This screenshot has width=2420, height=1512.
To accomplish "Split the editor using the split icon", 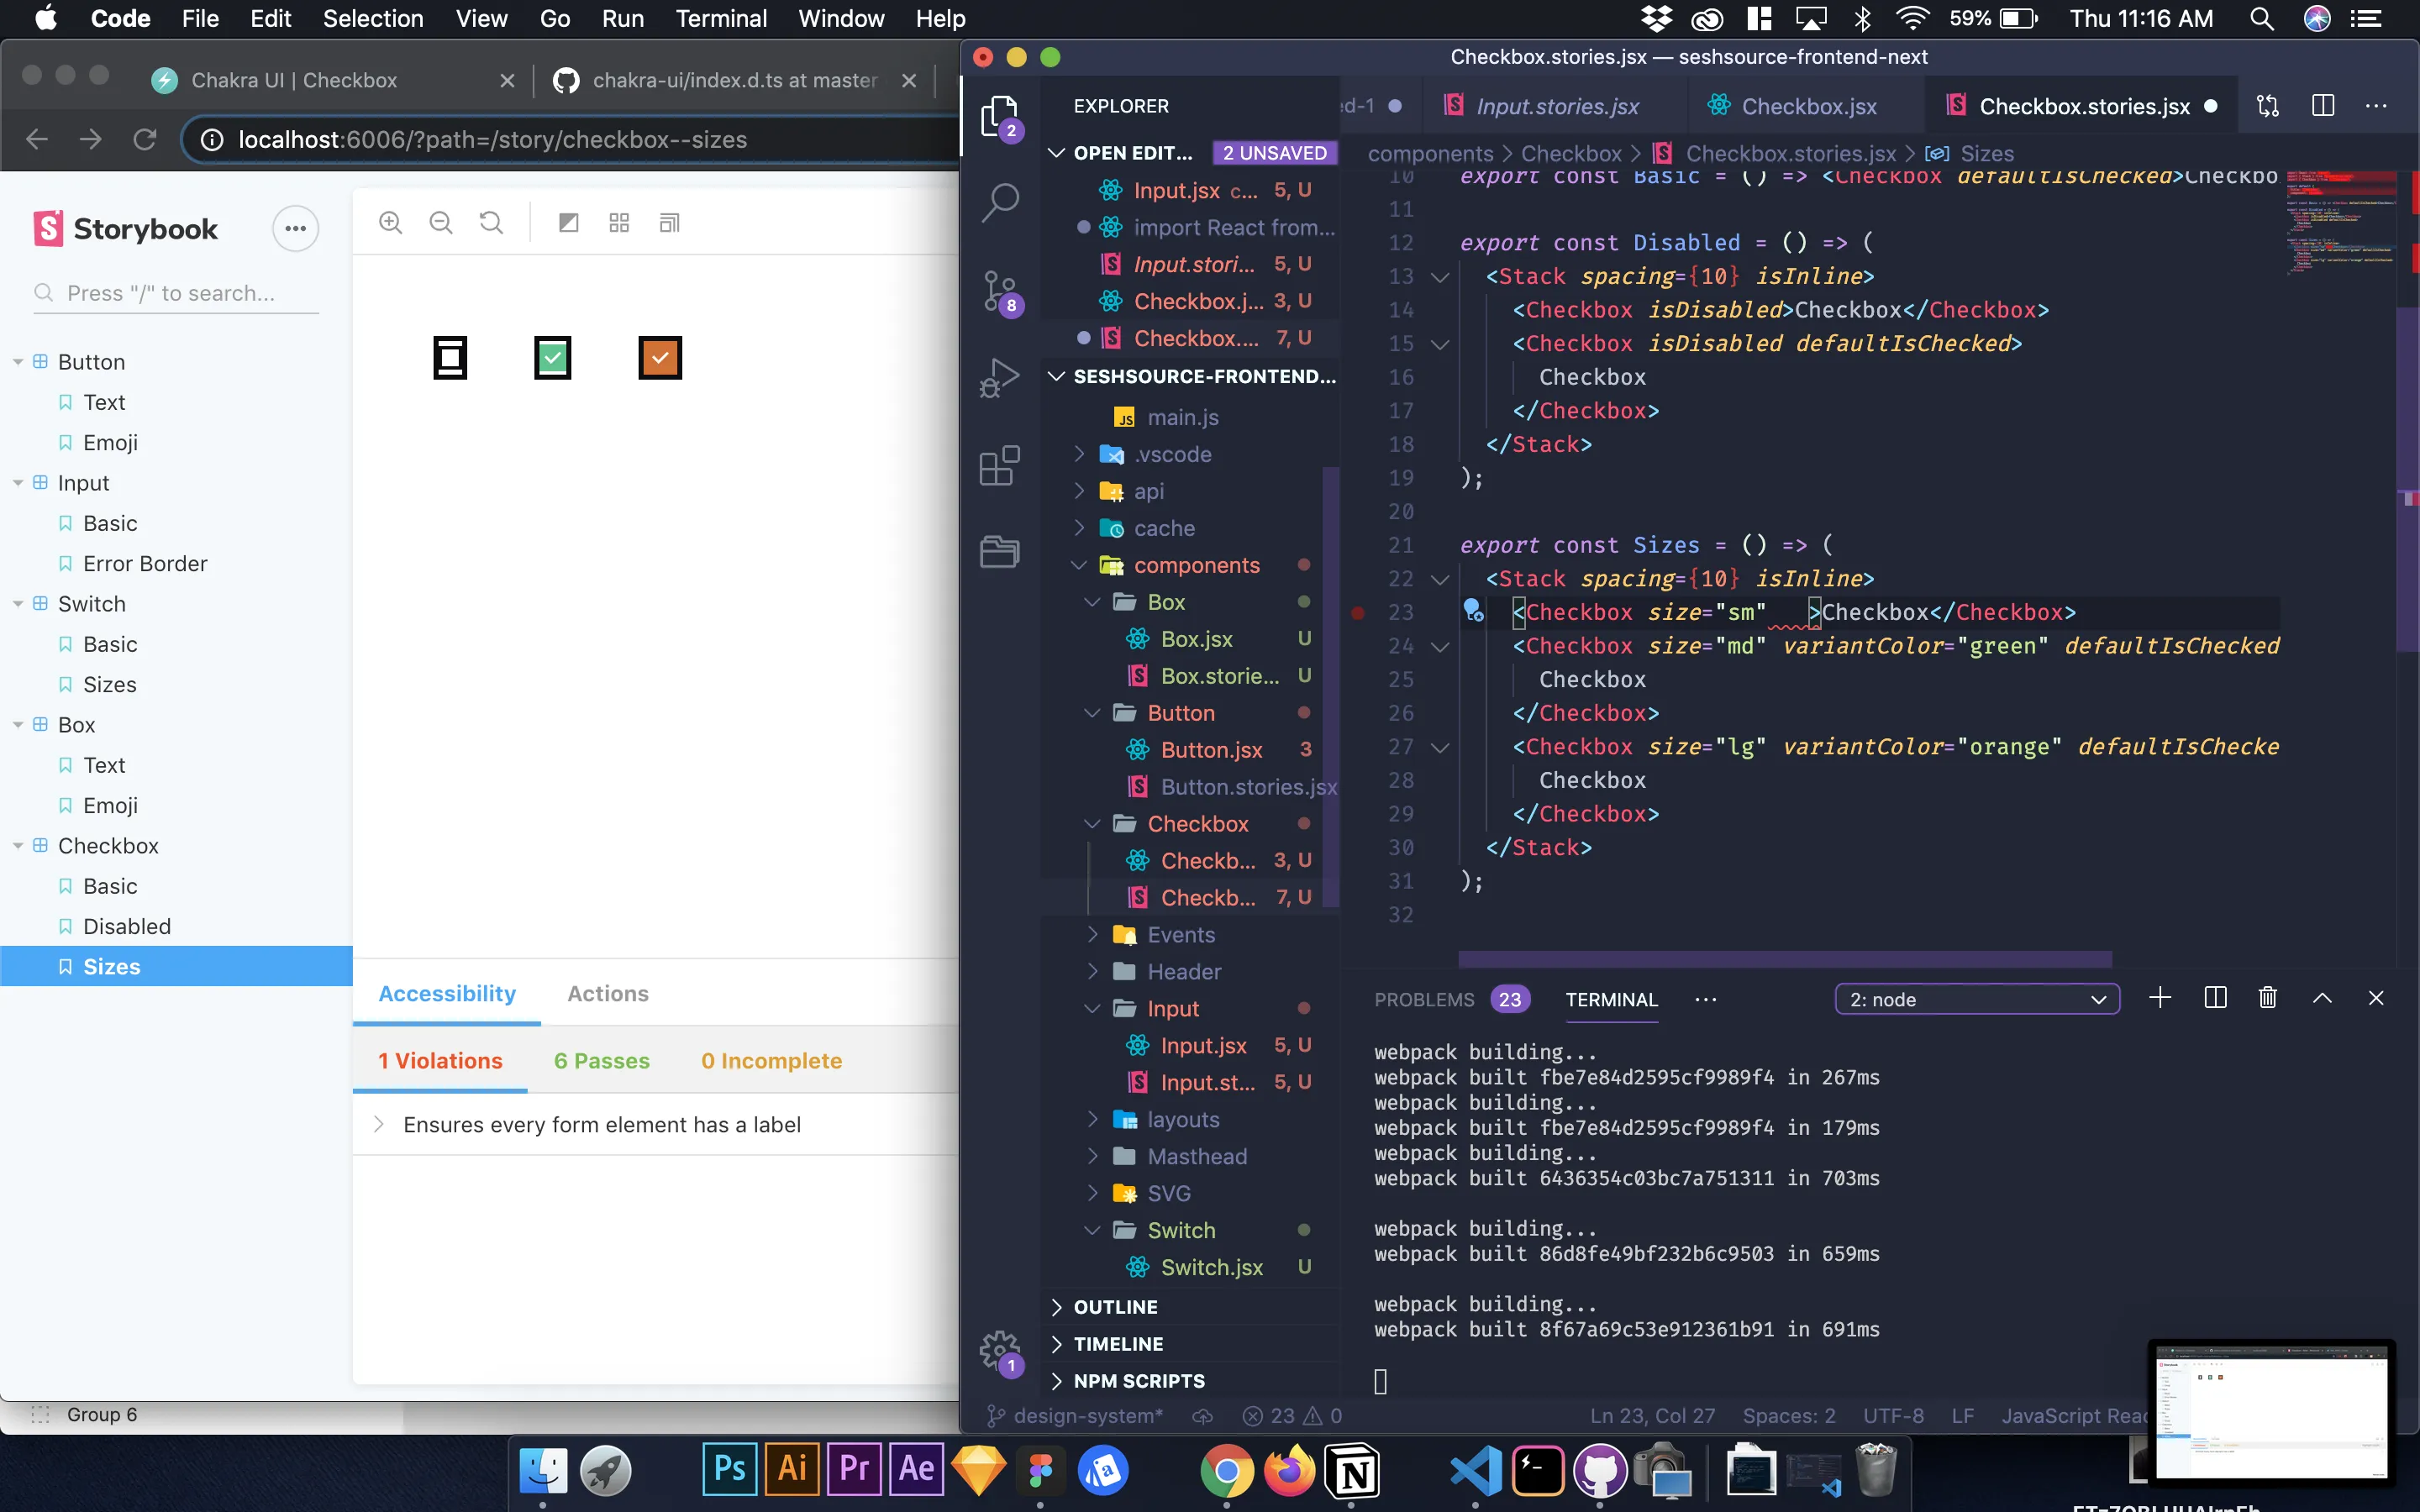I will (x=2322, y=105).
